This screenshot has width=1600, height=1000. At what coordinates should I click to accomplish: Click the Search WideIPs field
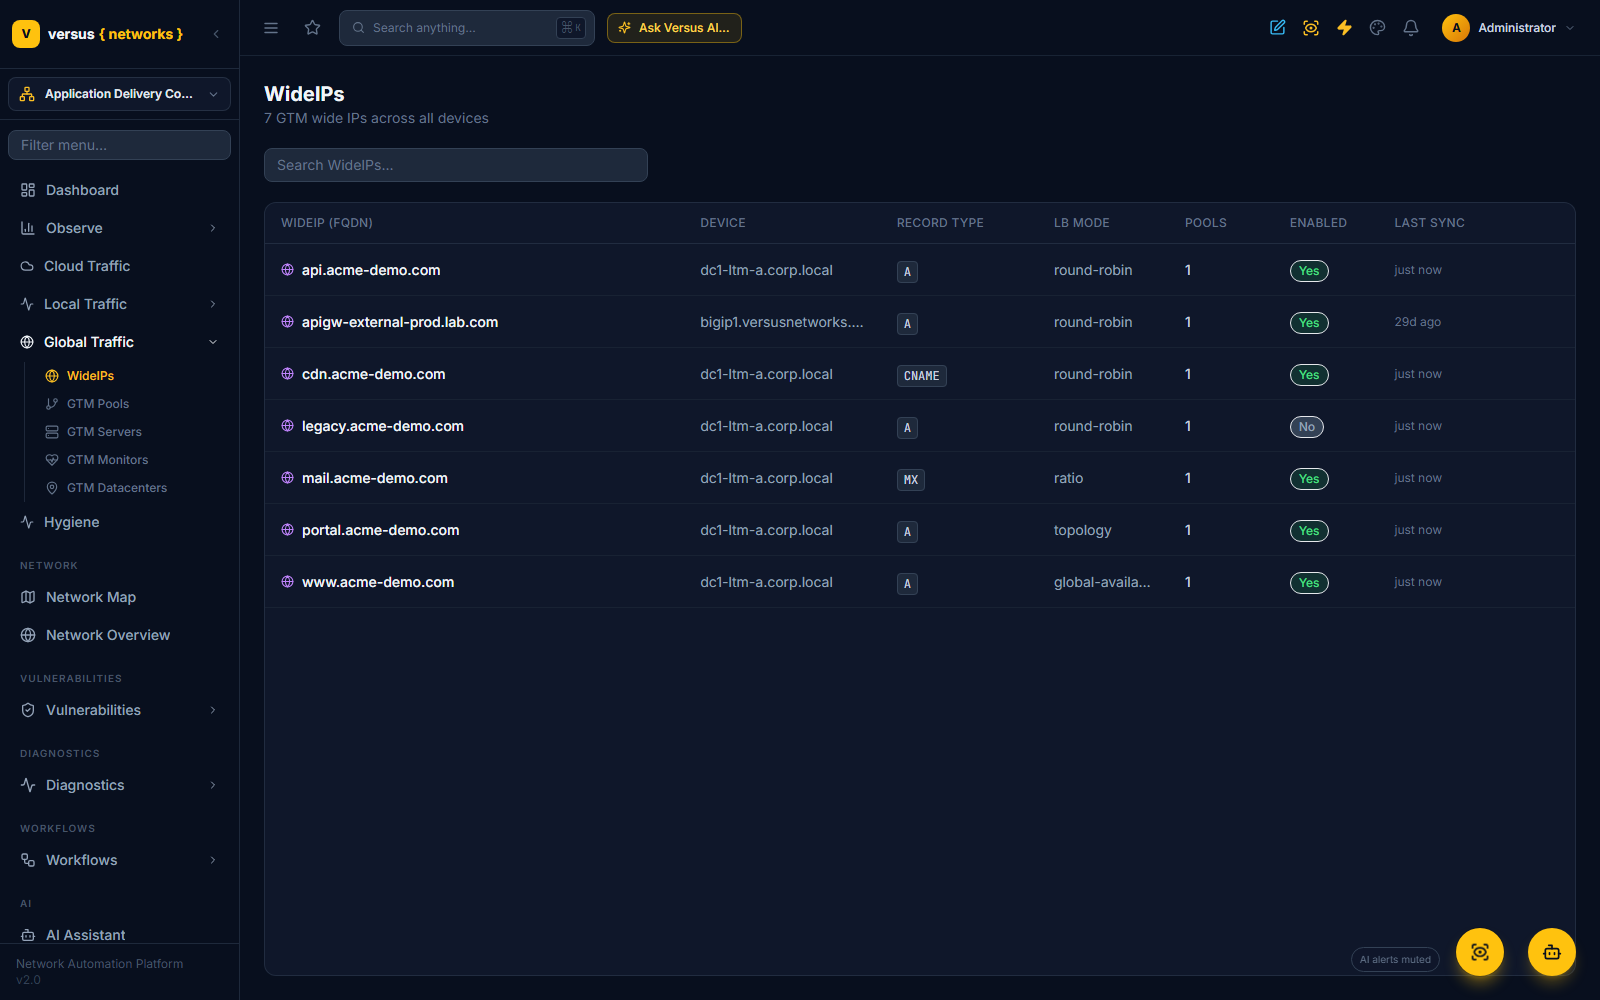[x=456, y=165]
